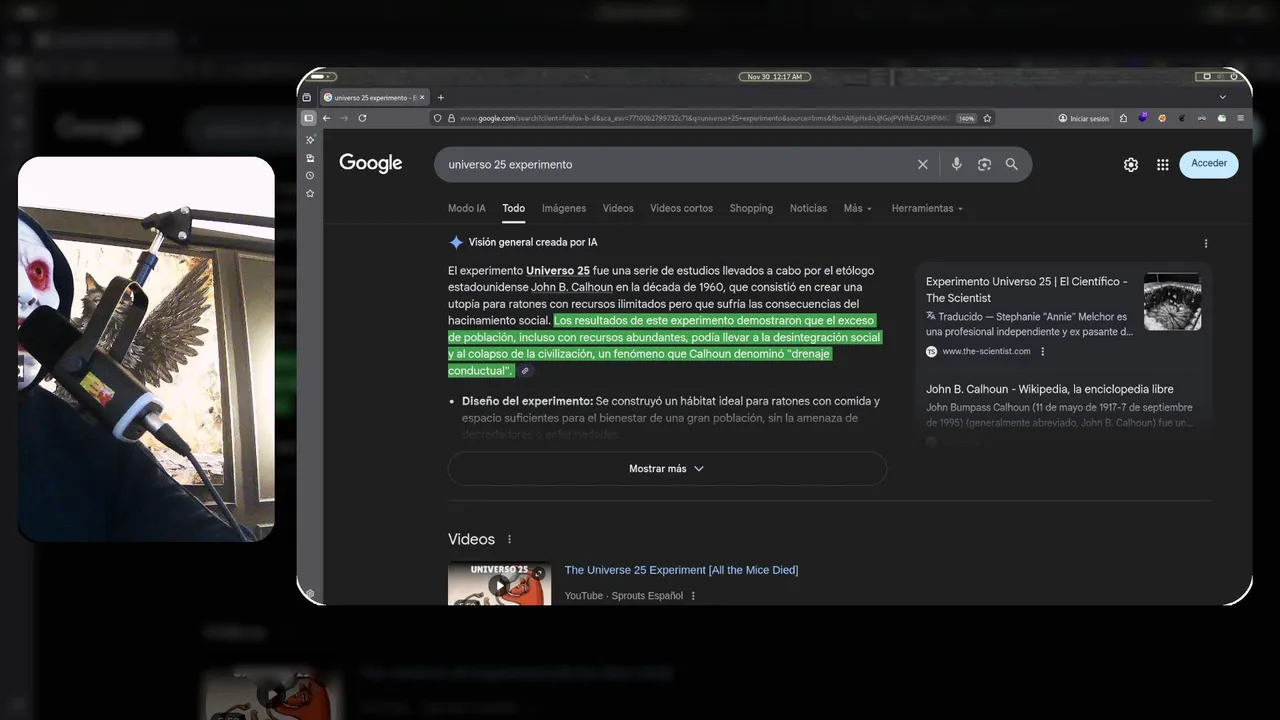
Task: Click the Visión general creada por IA heading
Action: (x=533, y=242)
